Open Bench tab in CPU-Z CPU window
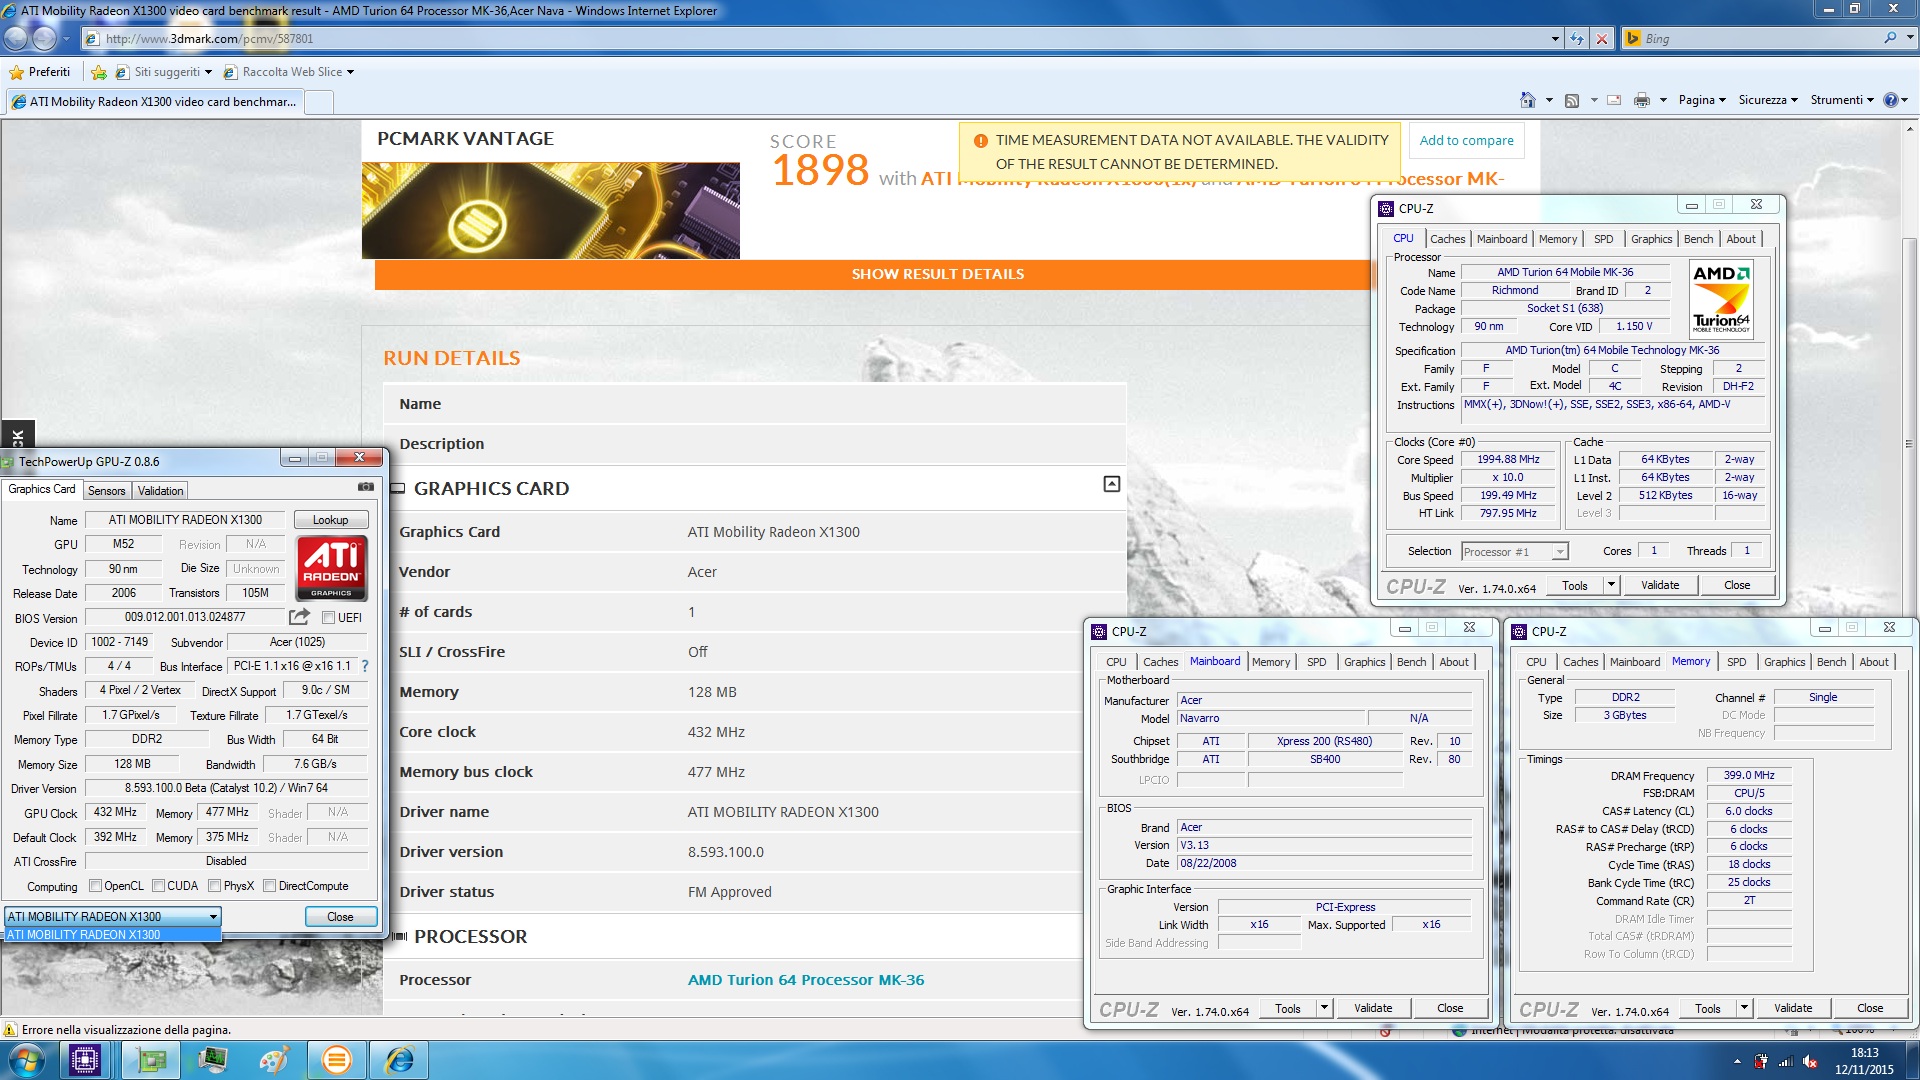This screenshot has height=1080, width=1920. click(x=1698, y=239)
